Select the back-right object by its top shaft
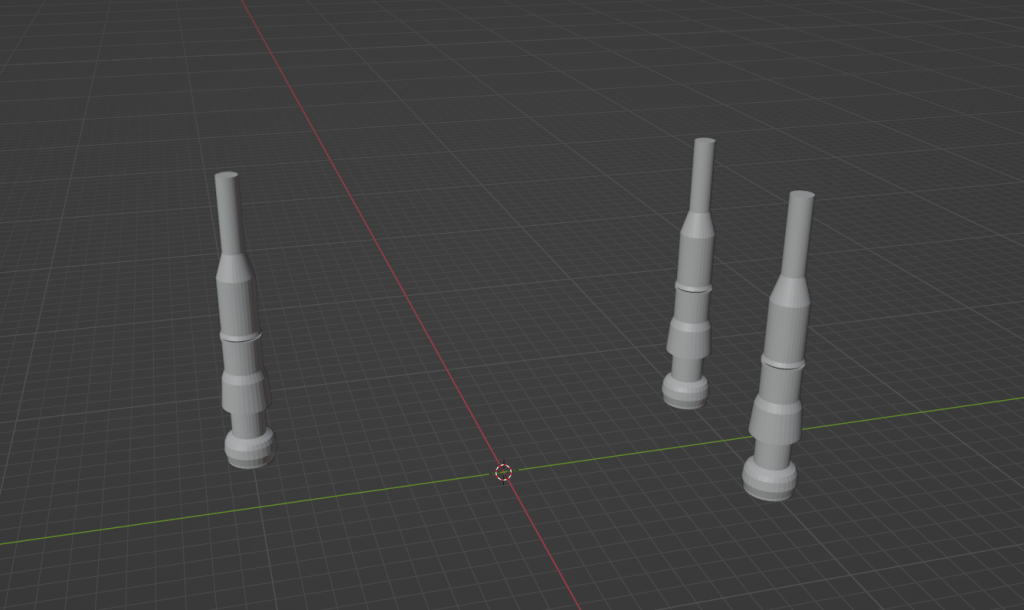Screen dimensions: 1024x610 click(x=703, y=174)
